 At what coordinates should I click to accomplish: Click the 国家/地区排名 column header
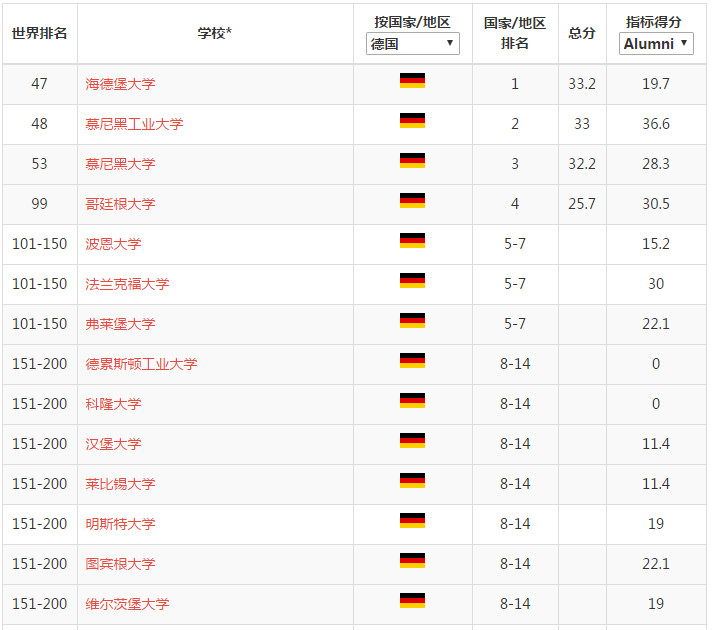point(515,33)
